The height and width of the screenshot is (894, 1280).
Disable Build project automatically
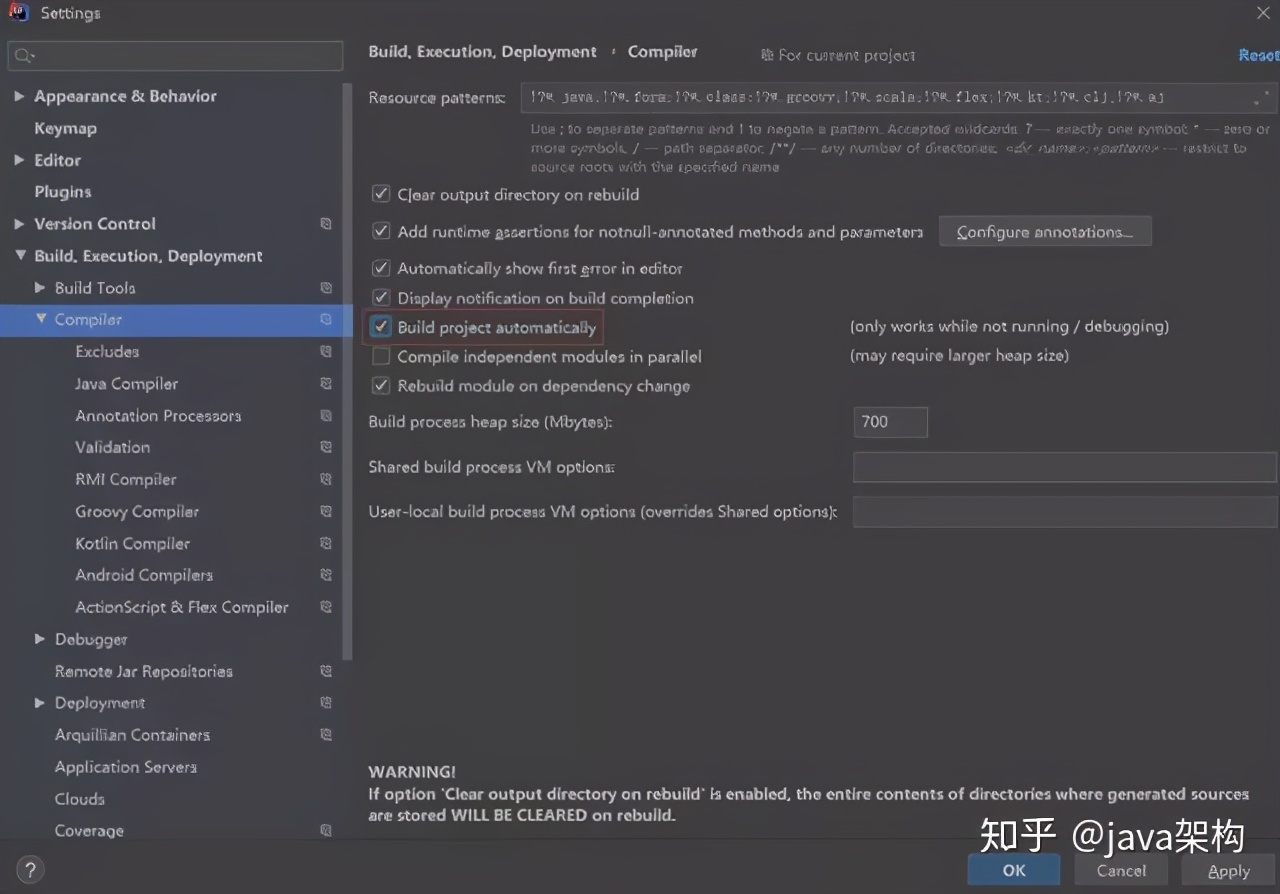click(381, 327)
